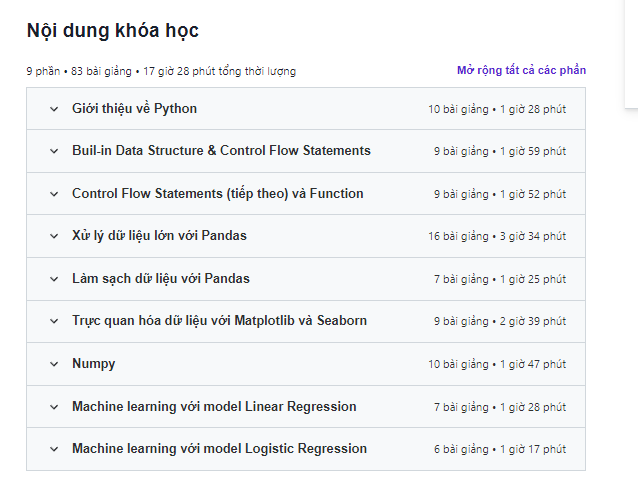Click the chevron icon for Xử lý dữ liệu lớn với Pandas
Screen dimensions: 638x488
54,237
